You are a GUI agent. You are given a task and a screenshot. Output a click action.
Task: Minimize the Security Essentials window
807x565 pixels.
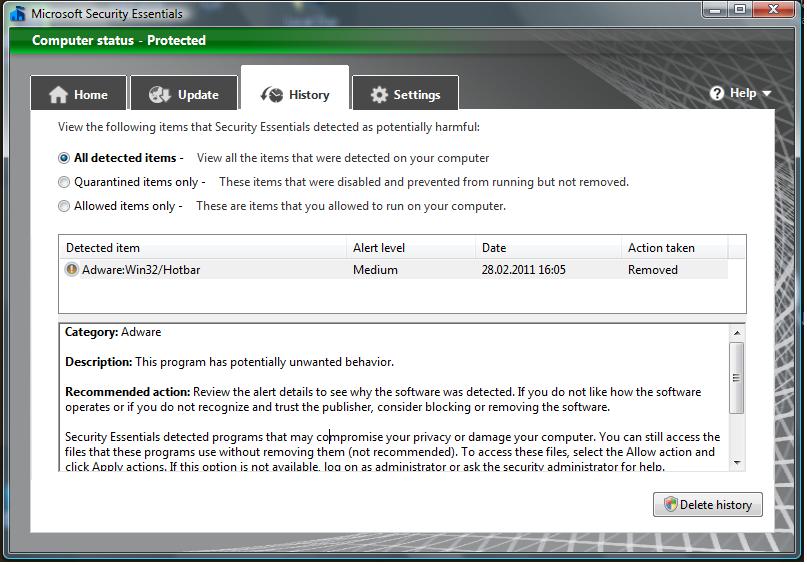pos(715,10)
